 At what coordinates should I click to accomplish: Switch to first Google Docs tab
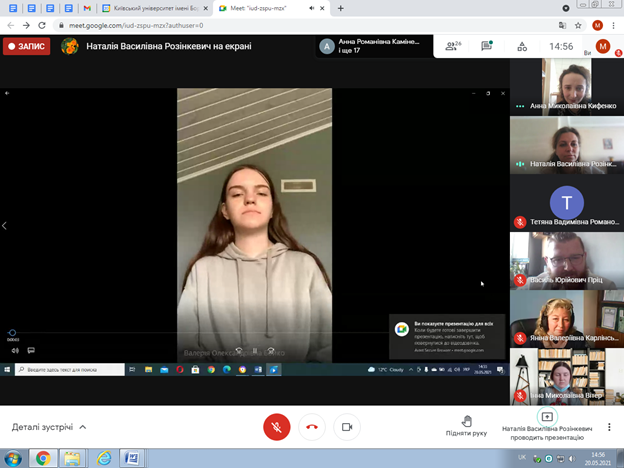13,8
